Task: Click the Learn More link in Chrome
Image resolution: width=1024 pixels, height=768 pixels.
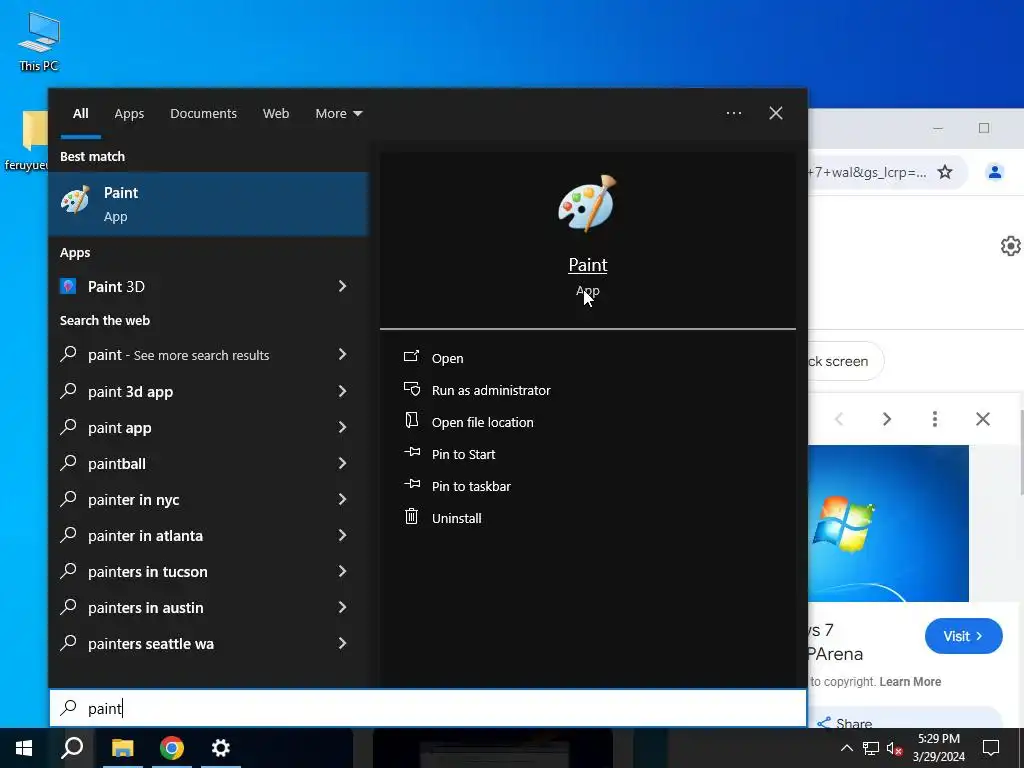Action: click(910, 681)
